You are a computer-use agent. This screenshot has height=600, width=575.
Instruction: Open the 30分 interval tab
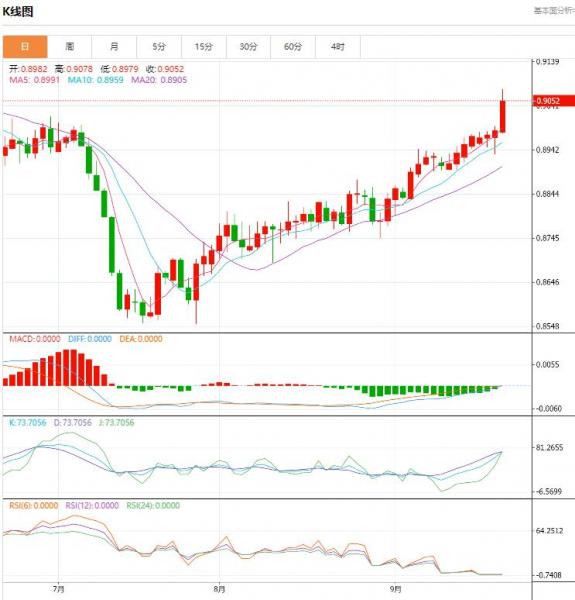248,47
